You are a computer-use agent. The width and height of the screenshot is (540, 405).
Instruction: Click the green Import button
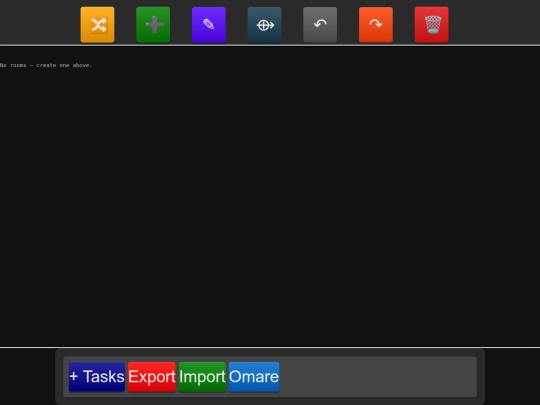click(202, 377)
